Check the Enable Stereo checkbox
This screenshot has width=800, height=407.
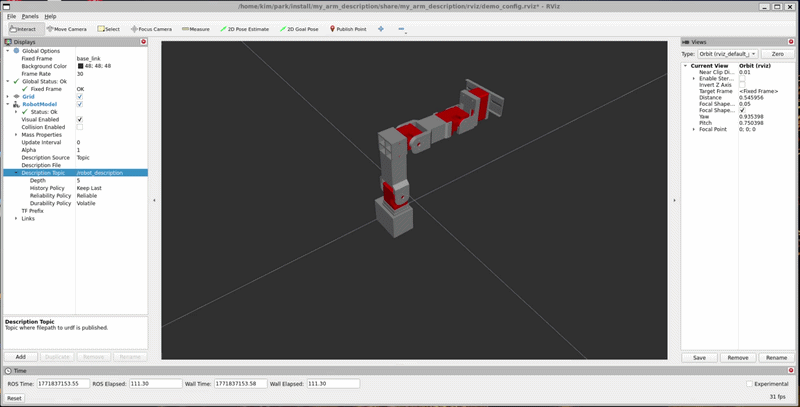point(742,79)
